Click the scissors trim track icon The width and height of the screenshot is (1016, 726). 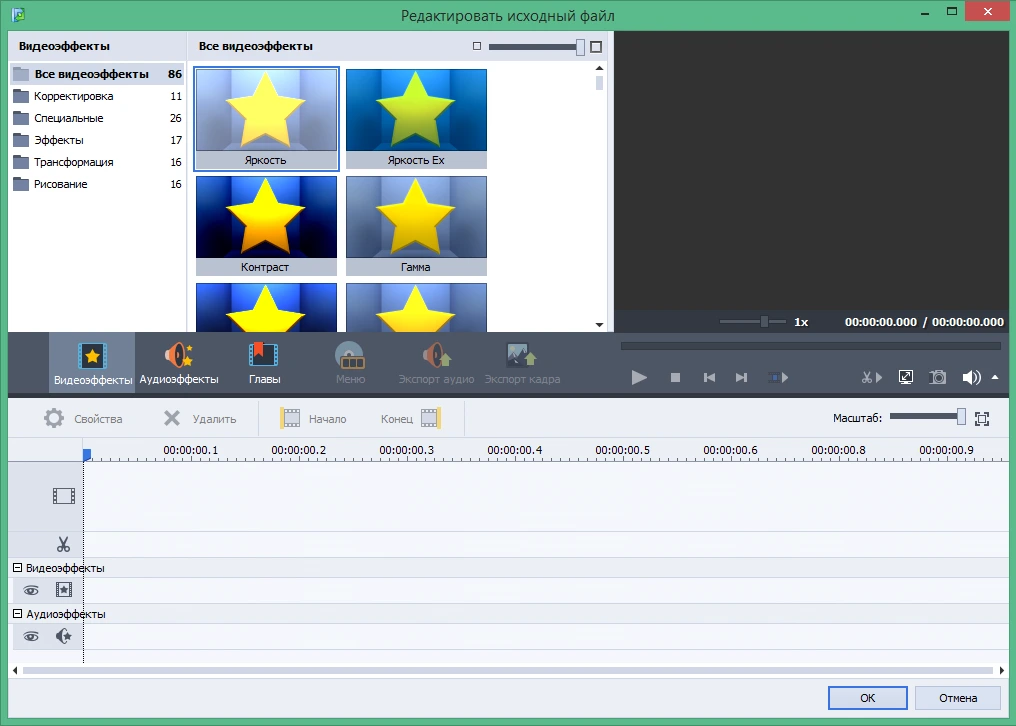pos(63,544)
